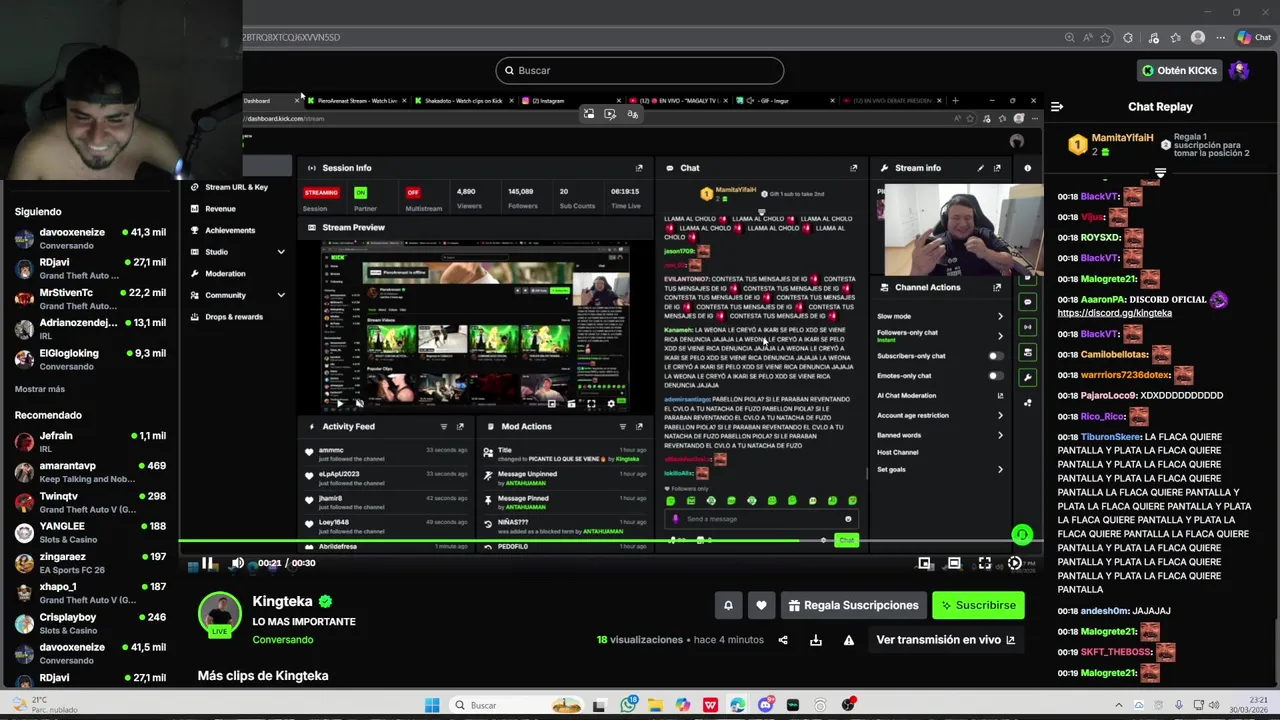Expand the leaderboard handle under MamitaYifaiH
Viewport: 1280px width, 720px height.
pos(1160,174)
